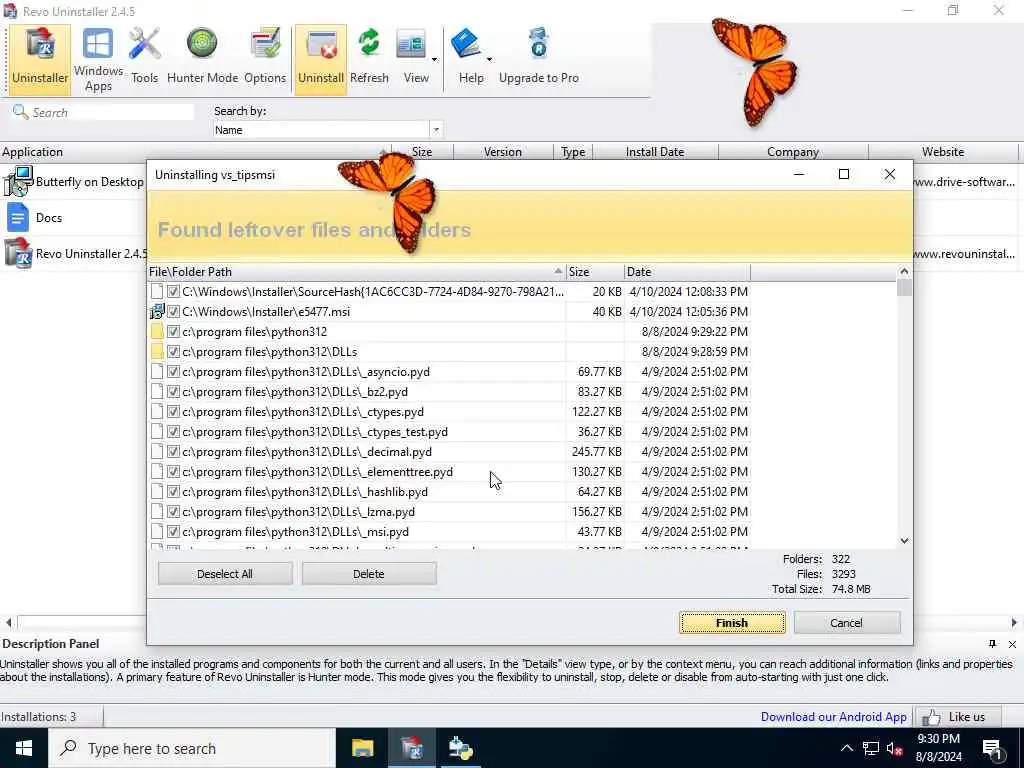This screenshot has height=768, width=1024.
Task: Uncheck the e5477.msi checkbox
Action: point(173,312)
